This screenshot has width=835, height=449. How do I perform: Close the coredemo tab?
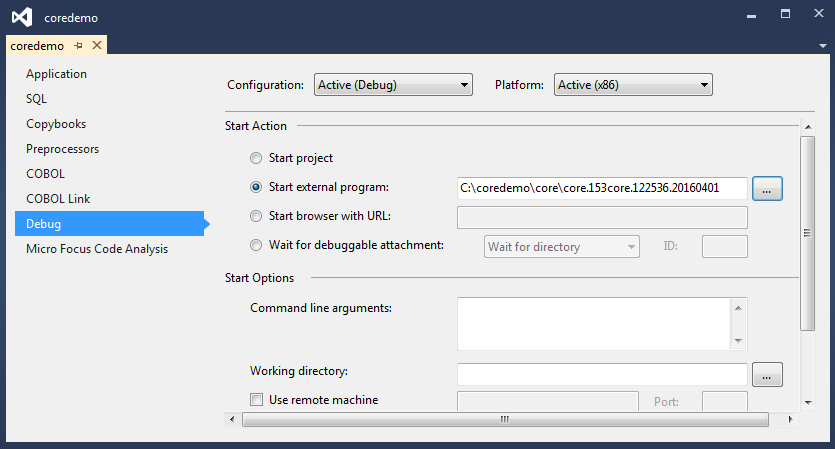97,45
